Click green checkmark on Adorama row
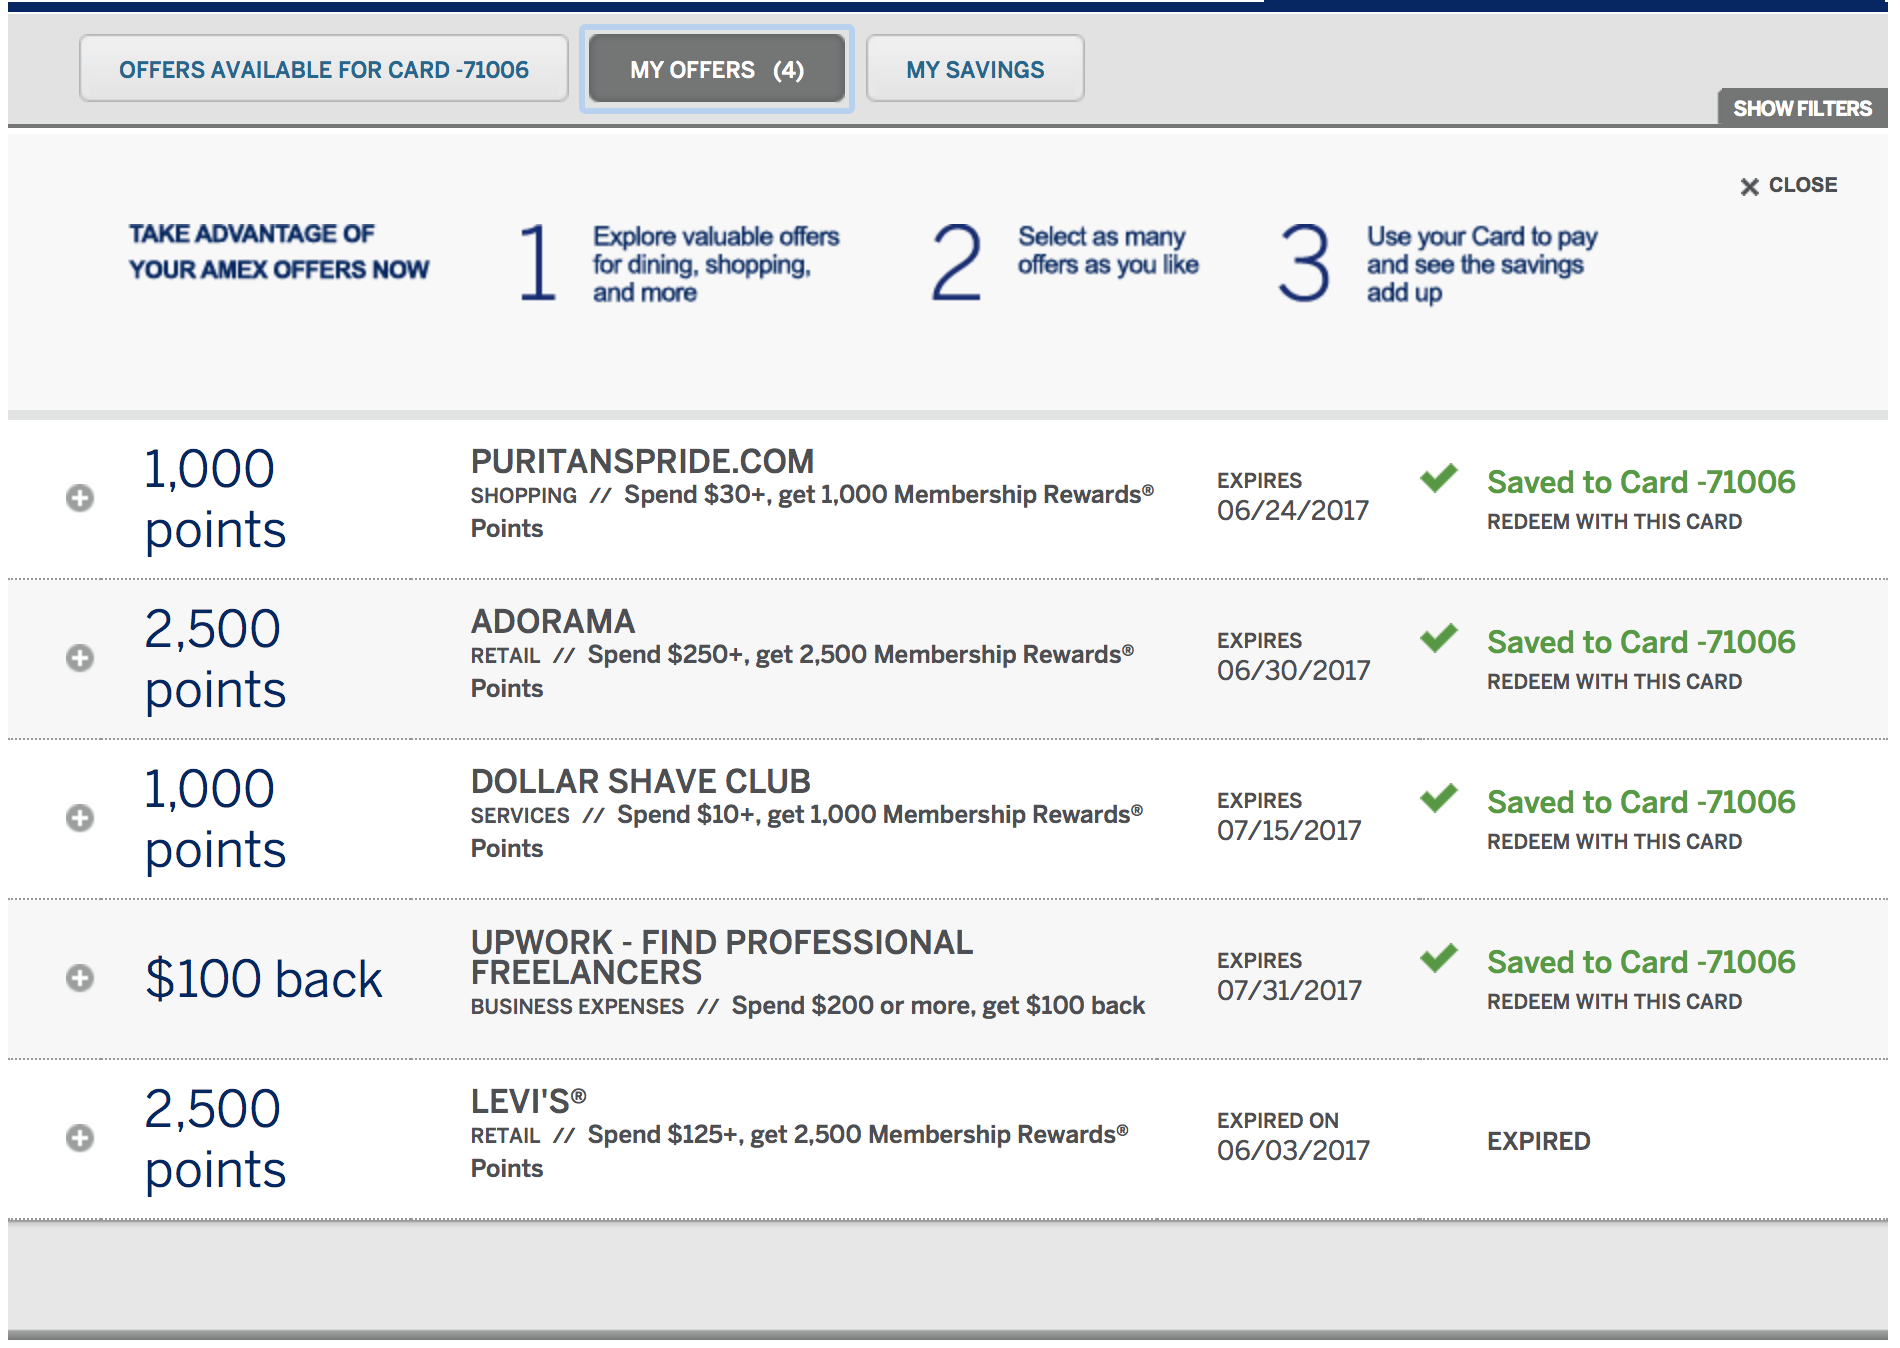Image resolution: width=1900 pixels, height=1348 pixels. click(x=1439, y=638)
